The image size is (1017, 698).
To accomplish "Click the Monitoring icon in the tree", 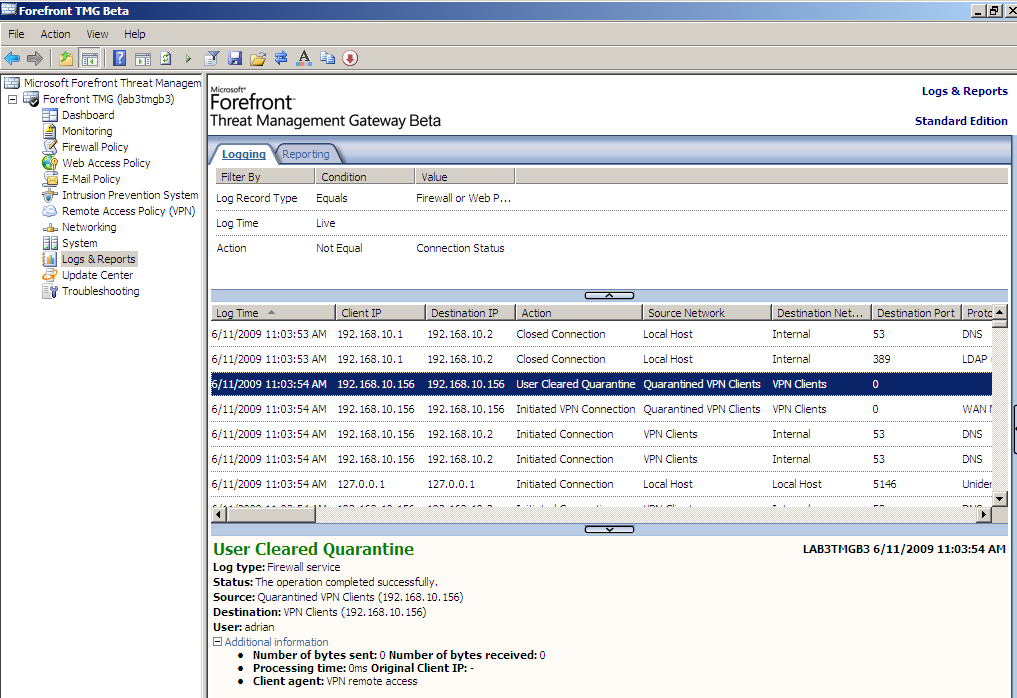I will tap(50, 131).
